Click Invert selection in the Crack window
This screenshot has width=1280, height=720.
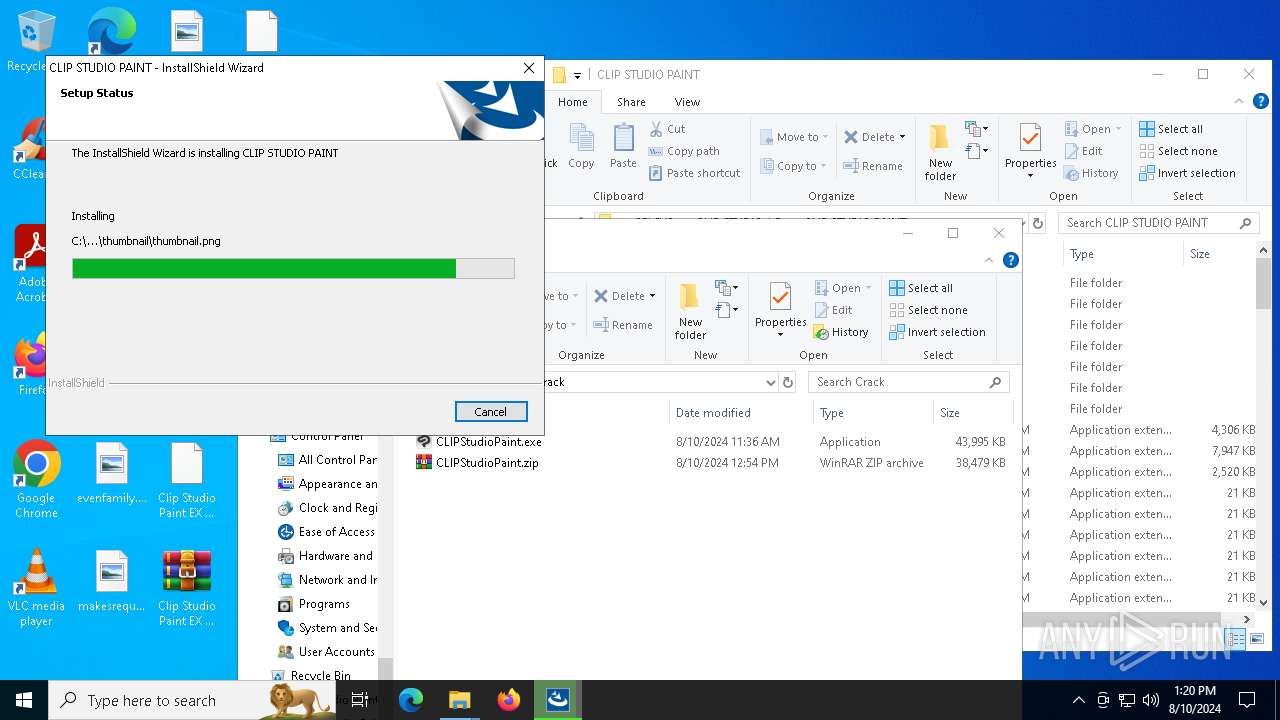(x=937, y=332)
